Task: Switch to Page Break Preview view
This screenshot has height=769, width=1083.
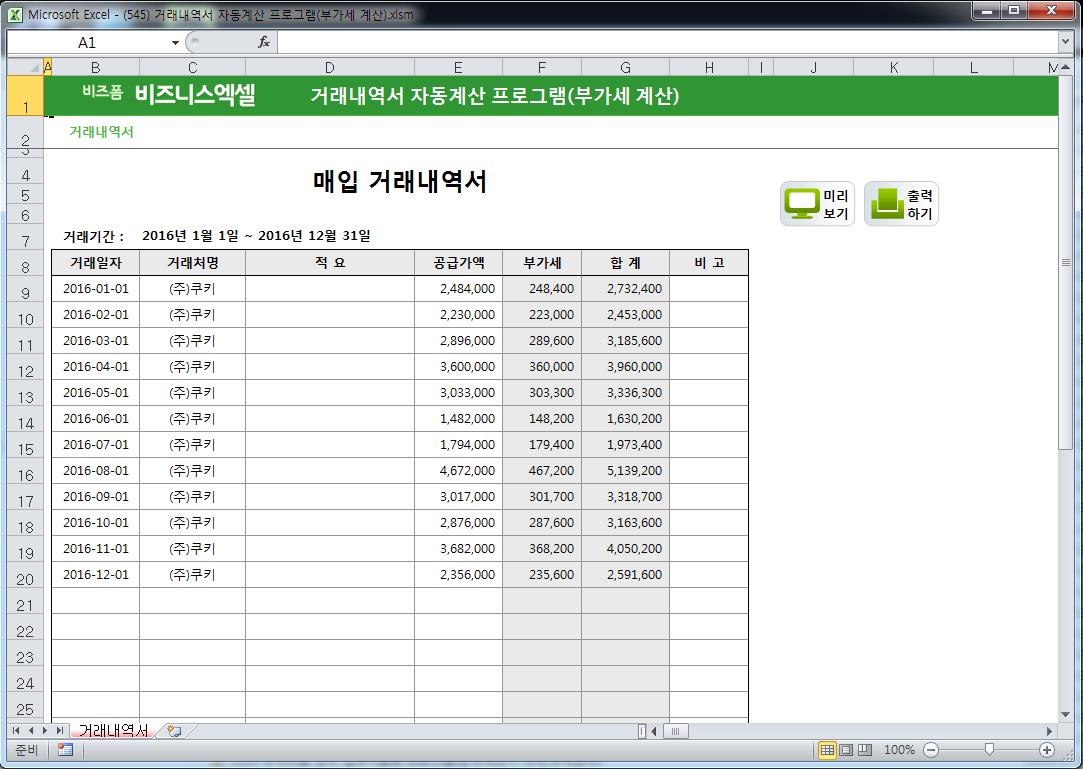Action: pos(865,750)
